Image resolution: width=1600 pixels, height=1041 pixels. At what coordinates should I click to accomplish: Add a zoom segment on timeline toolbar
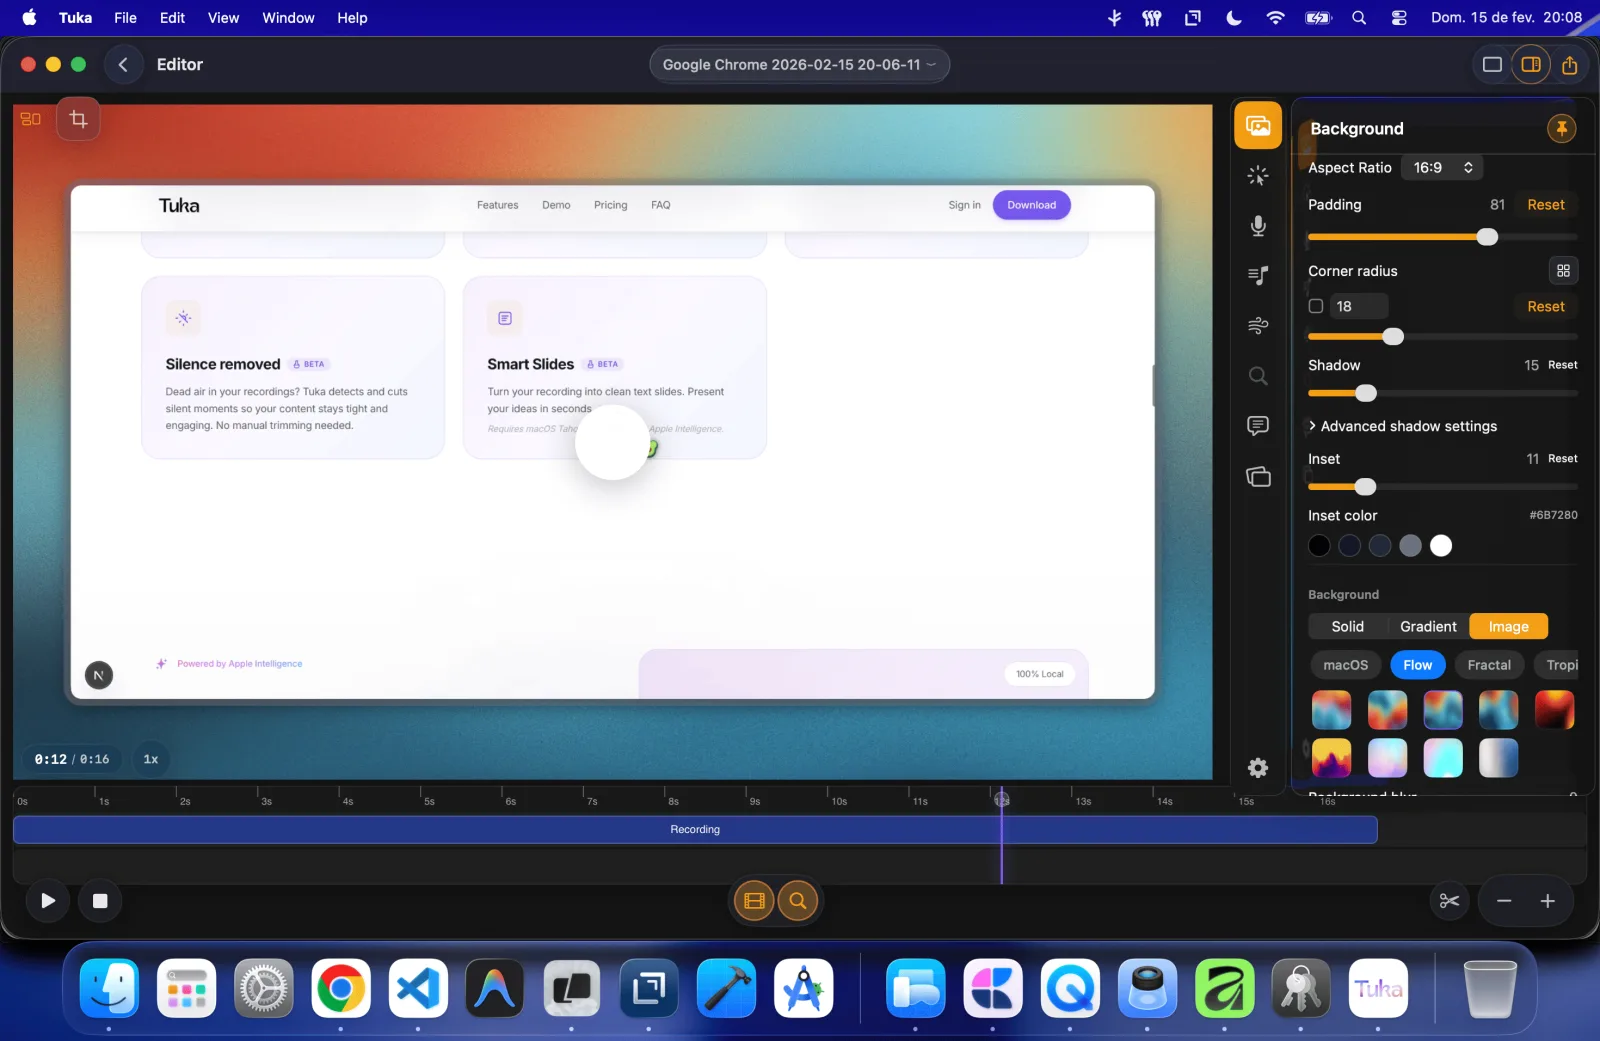tap(798, 901)
